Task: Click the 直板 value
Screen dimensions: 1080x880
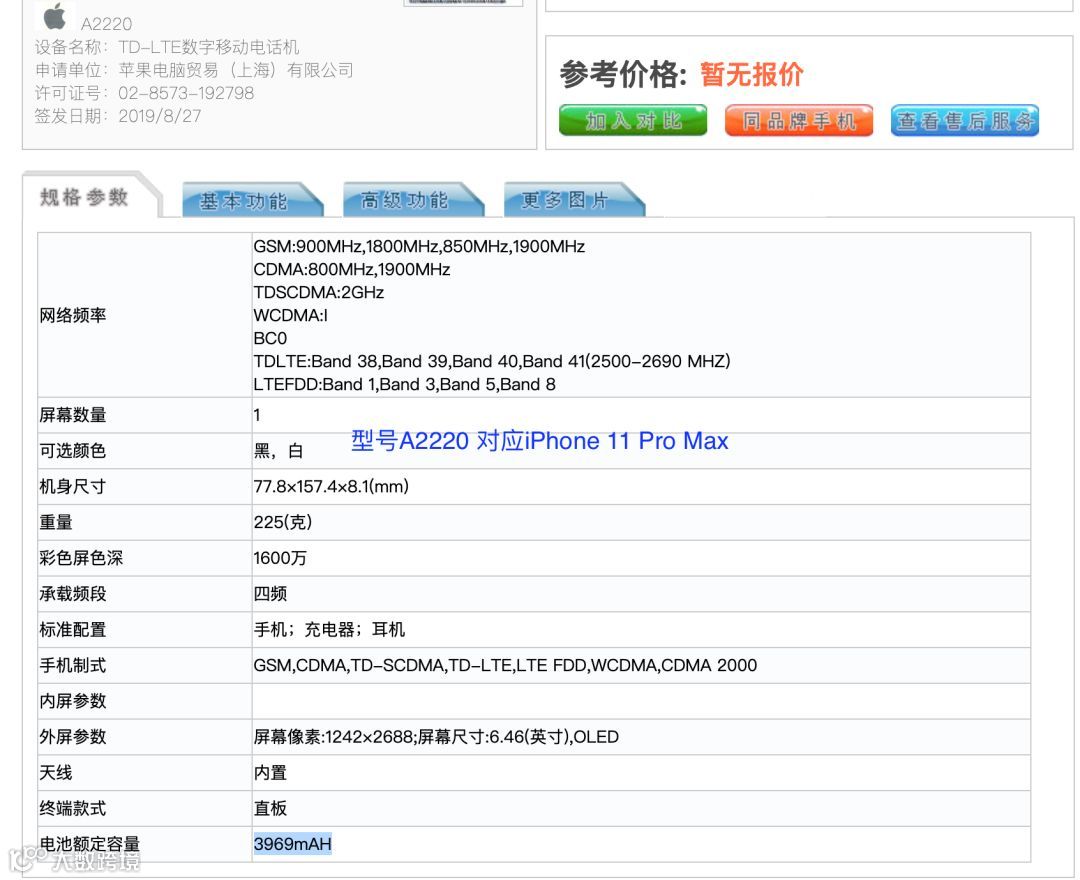Action: tap(270, 809)
